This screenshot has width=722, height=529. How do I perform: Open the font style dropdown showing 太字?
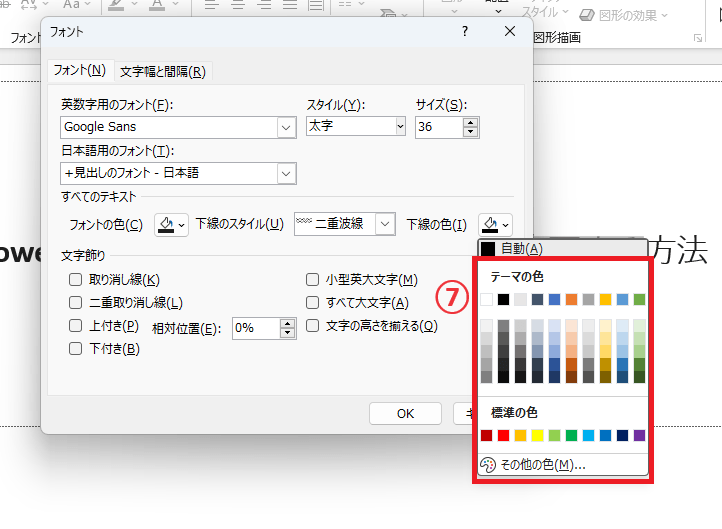tap(400, 126)
